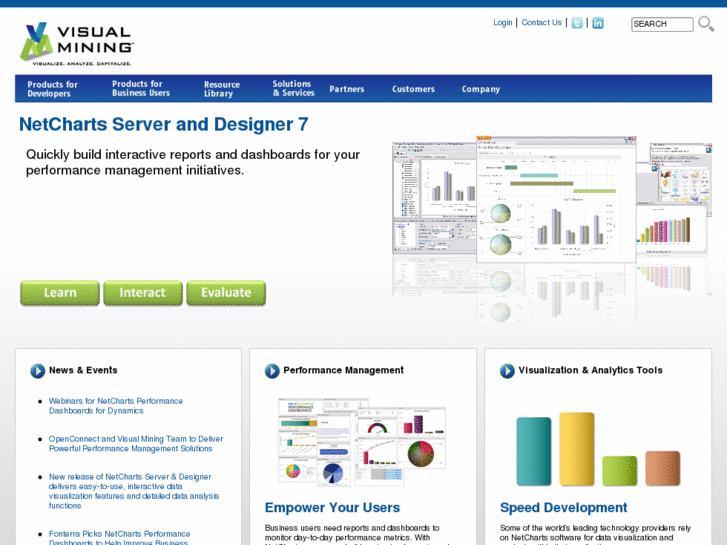Open Fonterra Picks NetCharts Performance link
The width and height of the screenshot is (727, 545).
click(x=119, y=537)
